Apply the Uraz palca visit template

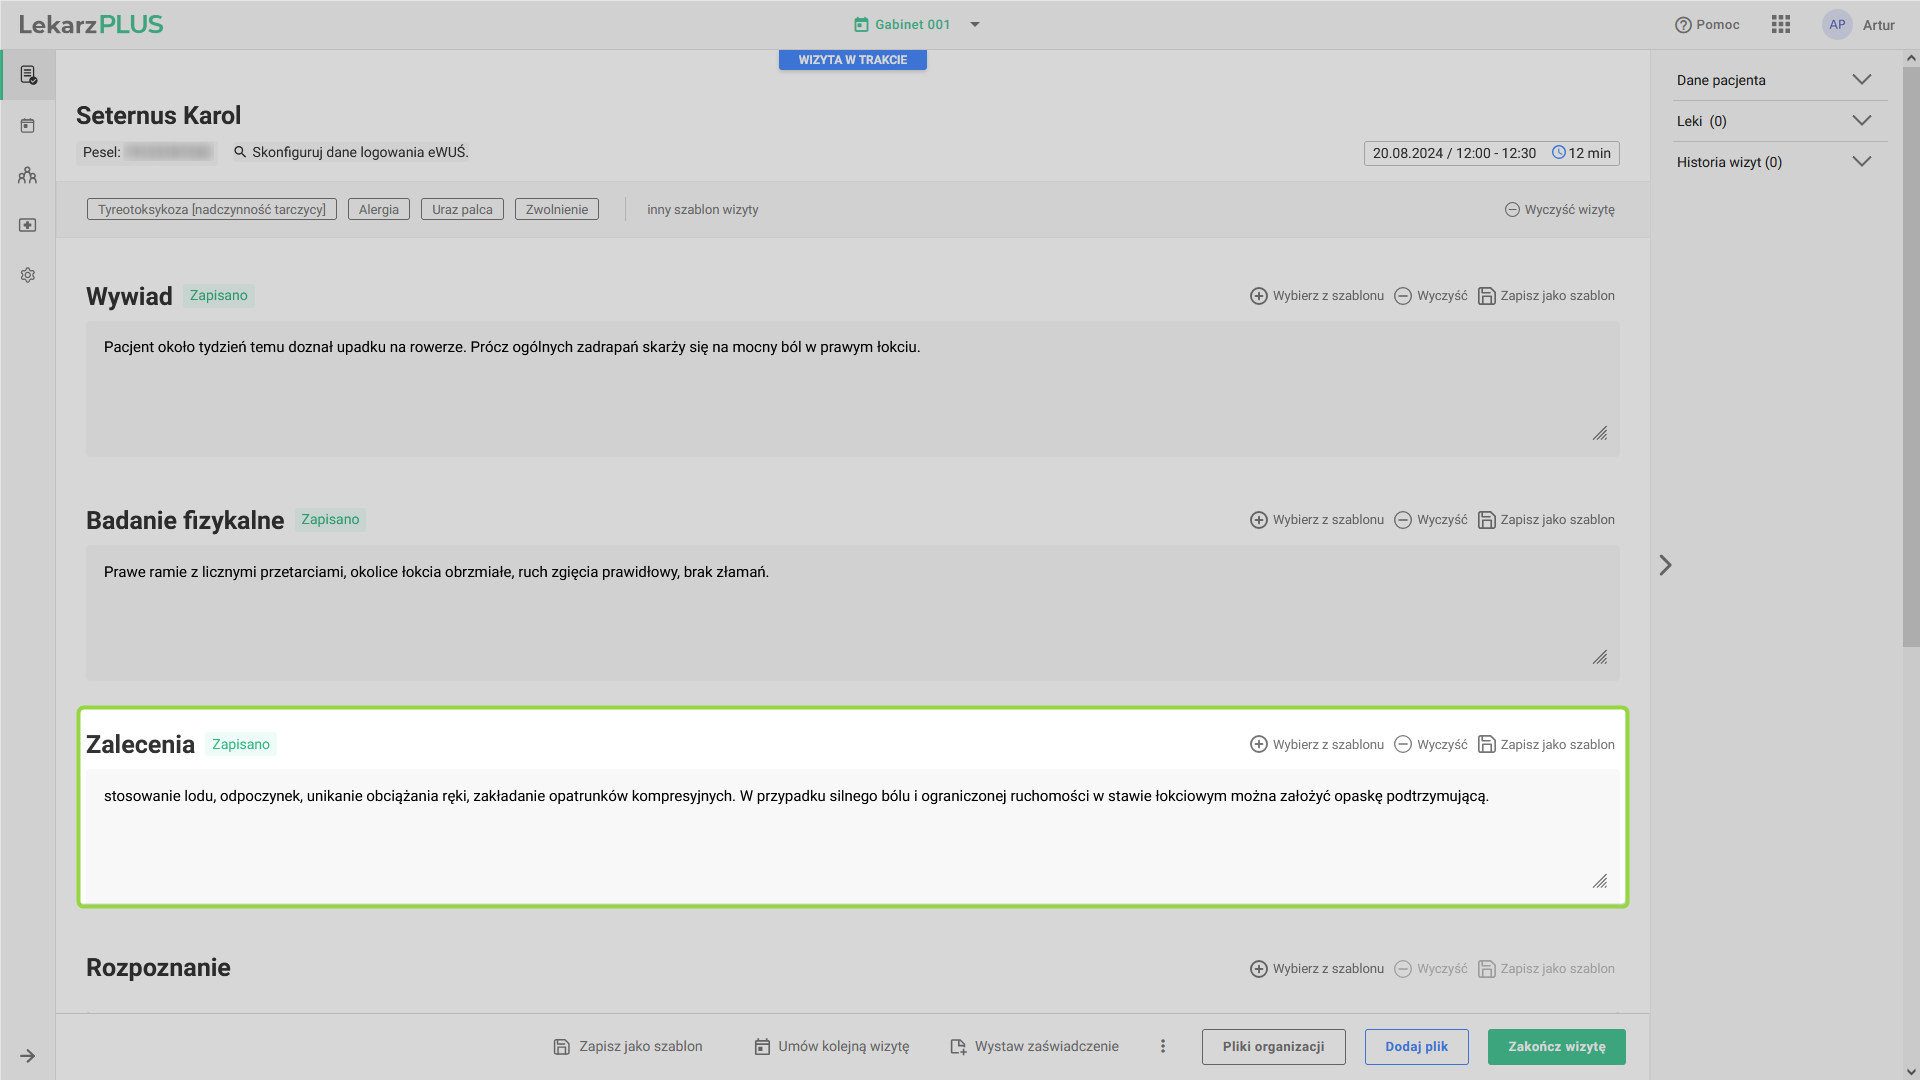[462, 210]
